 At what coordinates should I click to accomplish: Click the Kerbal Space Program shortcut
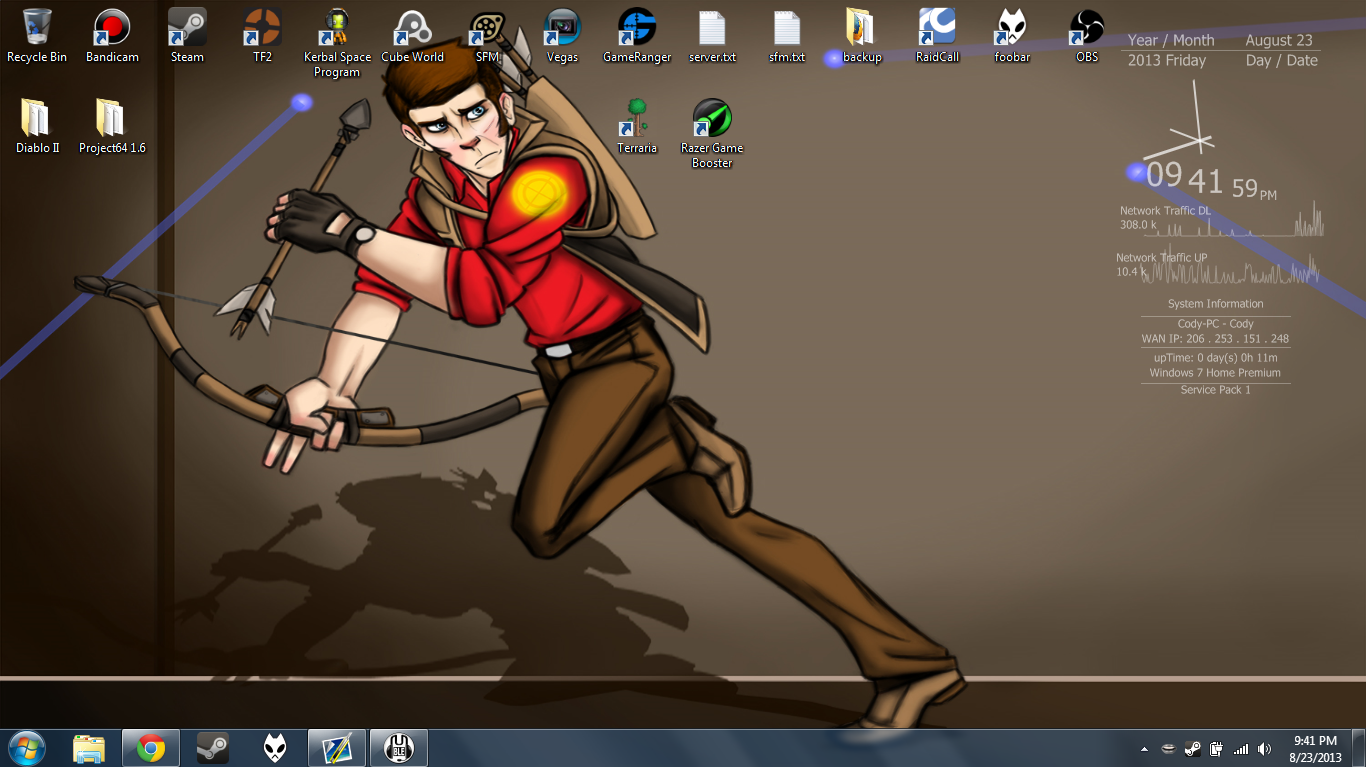click(x=337, y=43)
